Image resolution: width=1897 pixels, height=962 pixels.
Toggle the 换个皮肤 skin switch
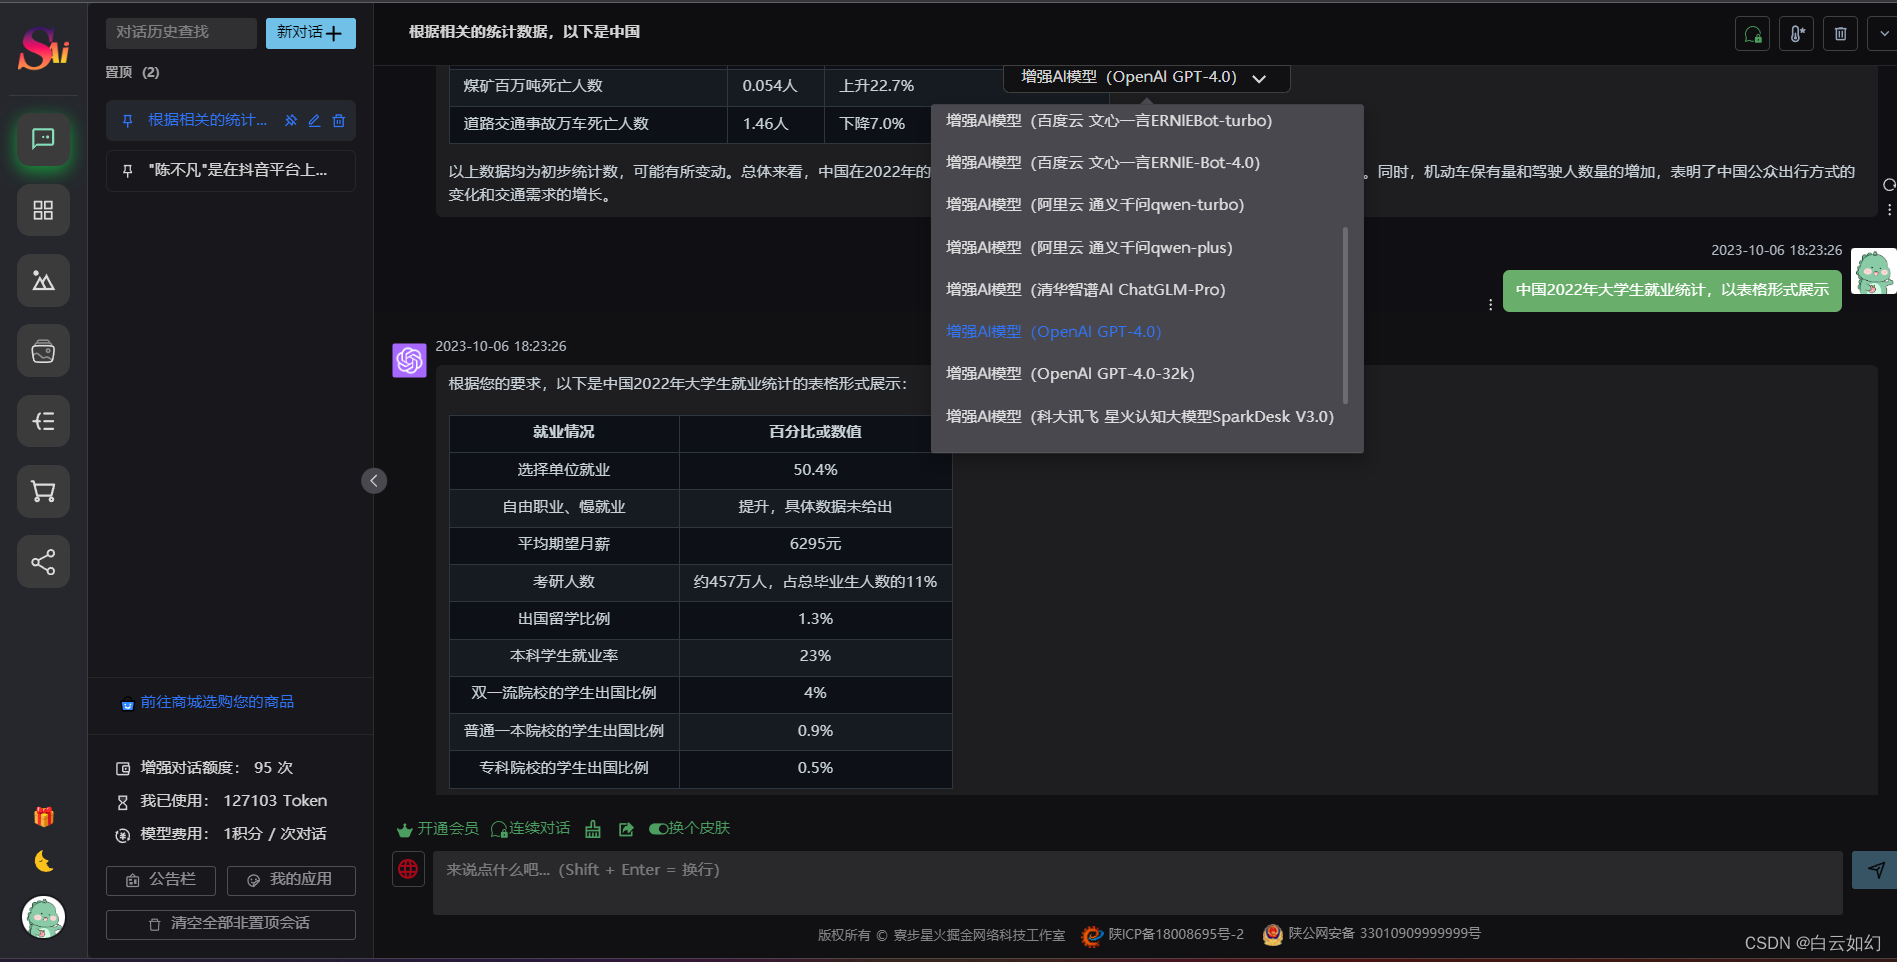tap(689, 829)
